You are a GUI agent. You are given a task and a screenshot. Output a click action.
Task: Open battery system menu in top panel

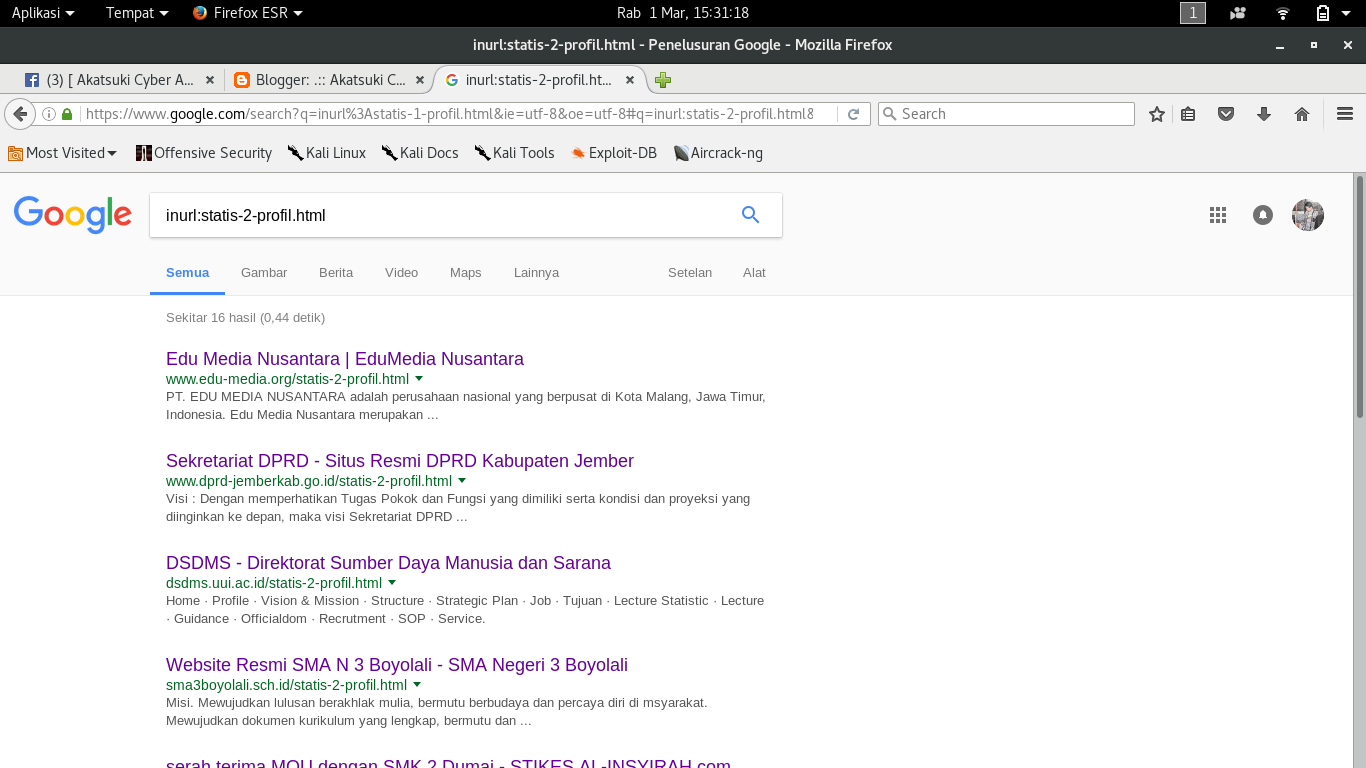1331,13
